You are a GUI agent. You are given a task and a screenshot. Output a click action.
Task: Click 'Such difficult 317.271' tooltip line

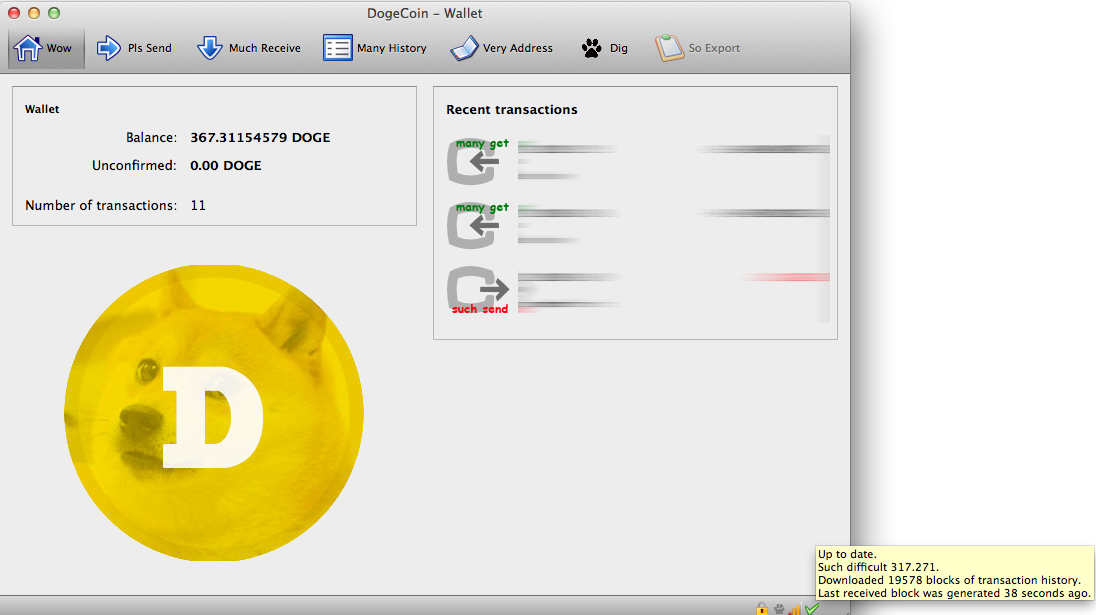pyautogui.click(x=879, y=567)
